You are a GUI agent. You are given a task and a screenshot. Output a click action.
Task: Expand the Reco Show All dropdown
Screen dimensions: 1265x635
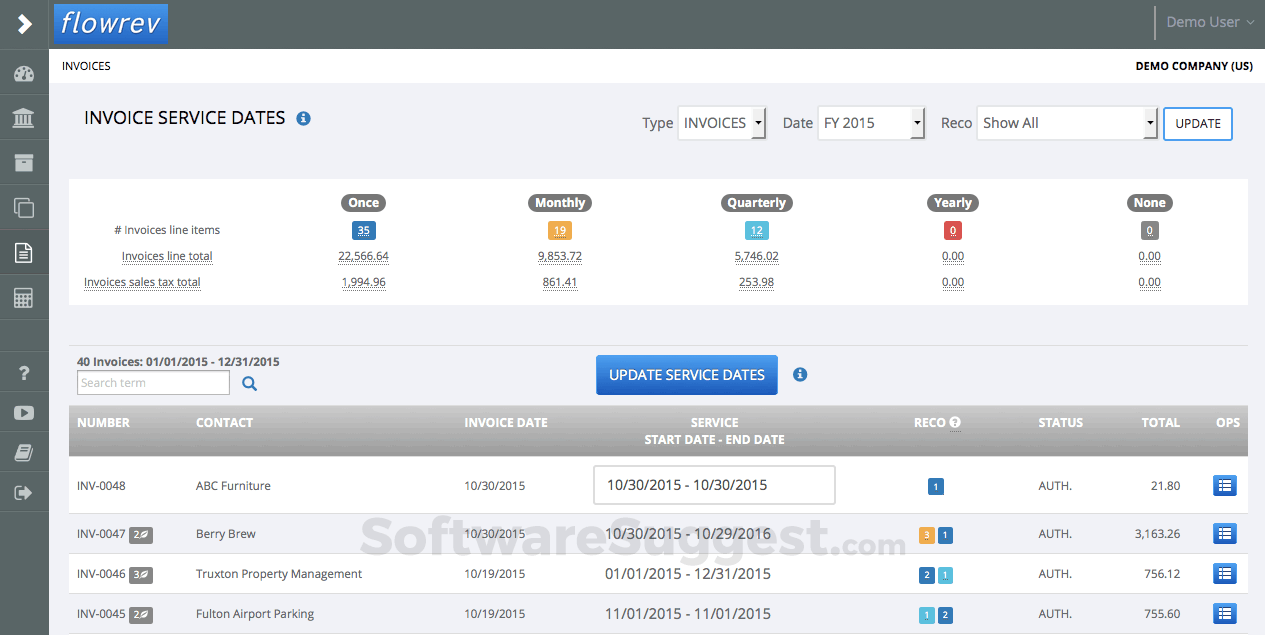1066,123
